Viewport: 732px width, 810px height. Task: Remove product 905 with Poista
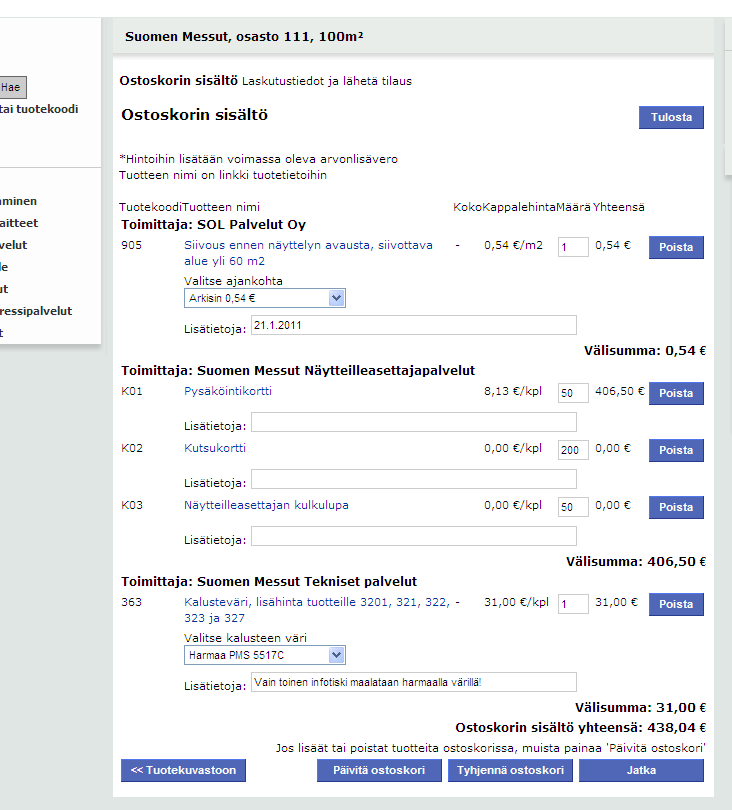(x=676, y=247)
